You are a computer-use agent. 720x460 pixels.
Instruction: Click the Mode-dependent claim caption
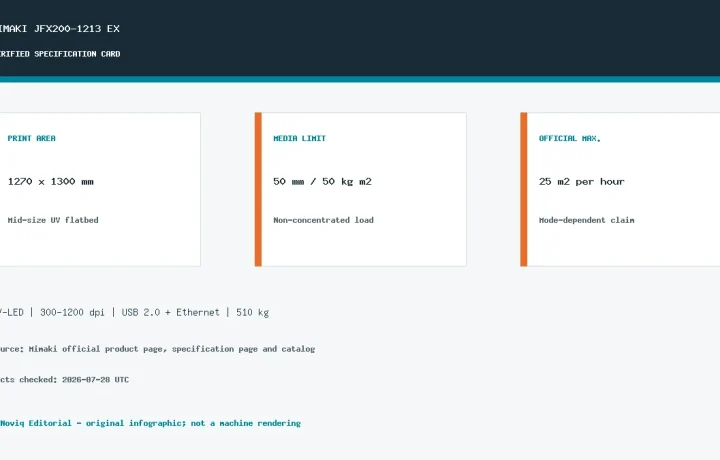click(586, 220)
